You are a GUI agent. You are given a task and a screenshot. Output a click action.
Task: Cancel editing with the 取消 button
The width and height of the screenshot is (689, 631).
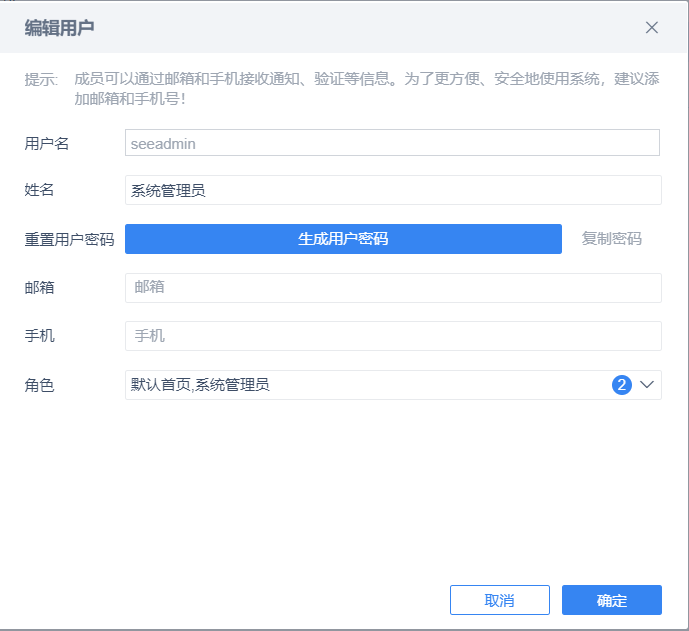500,600
